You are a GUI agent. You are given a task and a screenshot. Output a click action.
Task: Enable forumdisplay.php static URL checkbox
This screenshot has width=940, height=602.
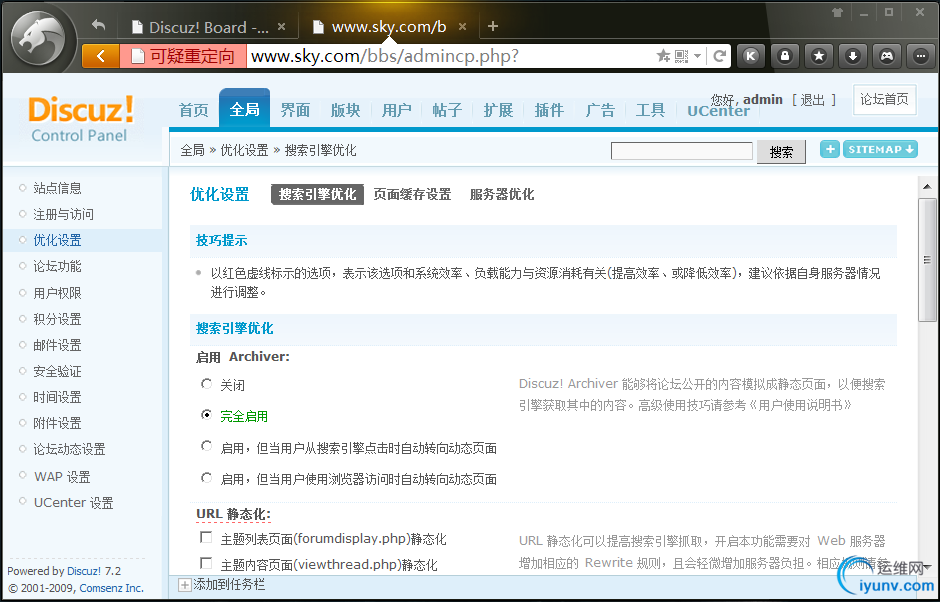(x=206, y=537)
